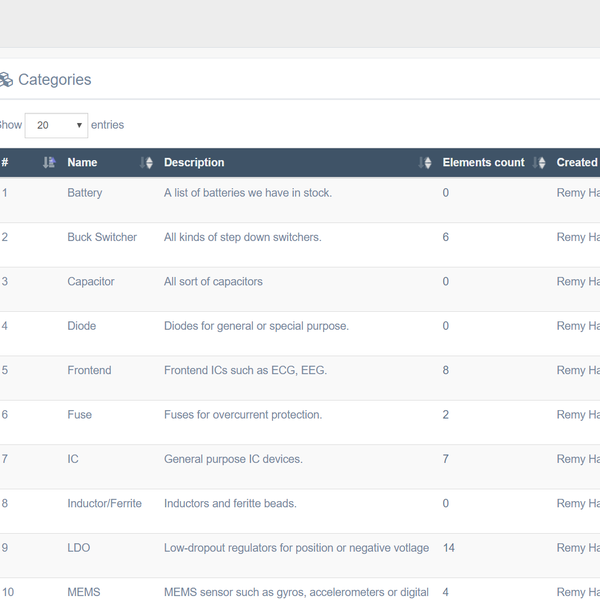Sort by Created column header
Screen dimensions: 600x600
click(x=577, y=162)
